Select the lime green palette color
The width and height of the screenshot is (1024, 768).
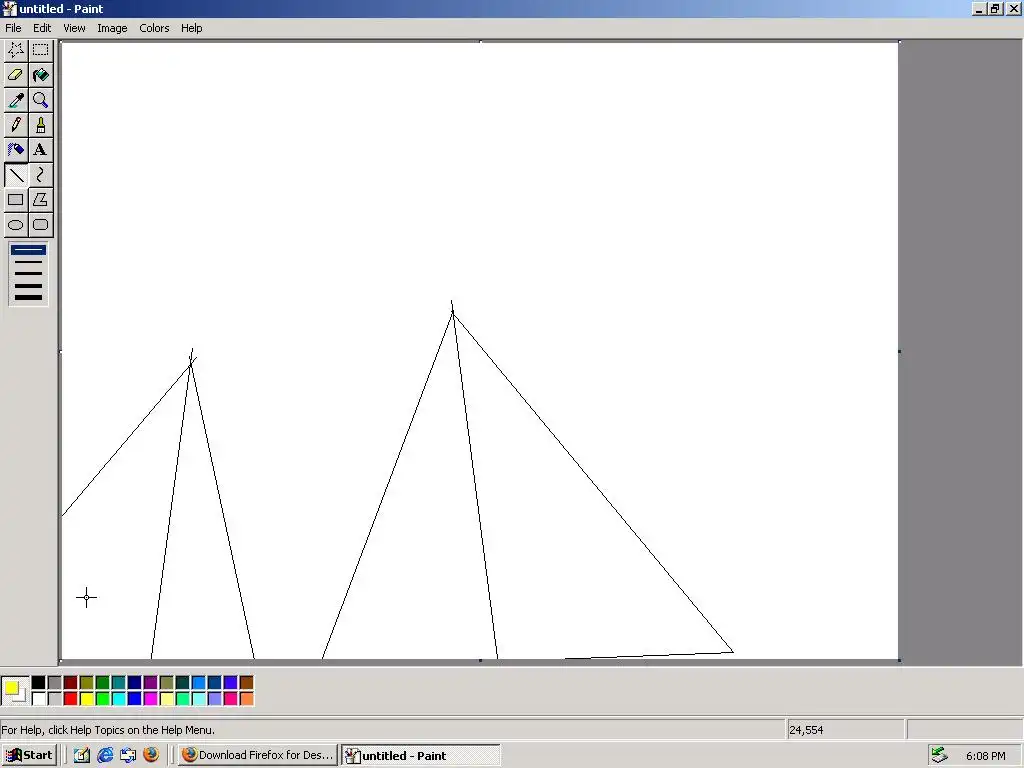(103, 699)
